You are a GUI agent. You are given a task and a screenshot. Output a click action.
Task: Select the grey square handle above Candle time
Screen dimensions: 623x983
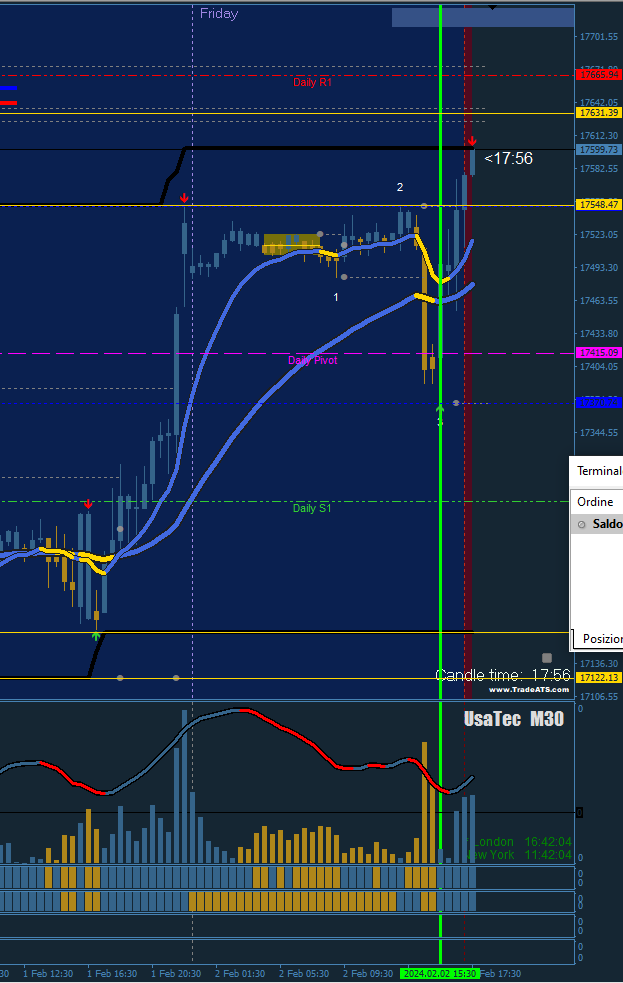[x=547, y=658]
